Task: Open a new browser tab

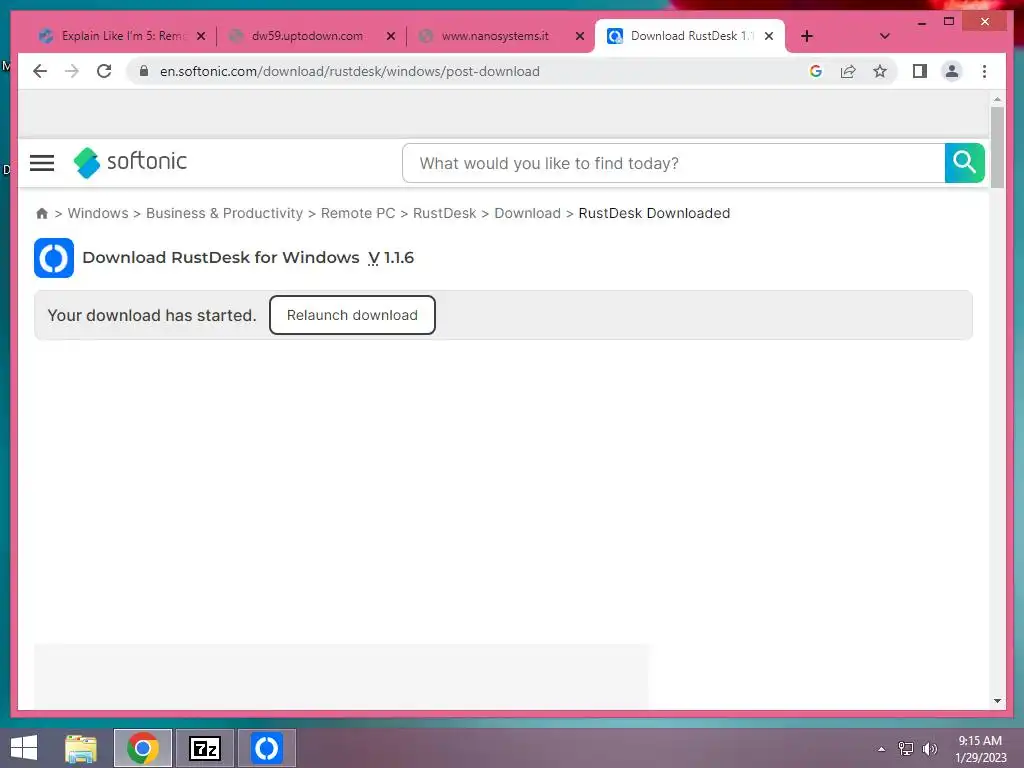Action: pos(807,36)
